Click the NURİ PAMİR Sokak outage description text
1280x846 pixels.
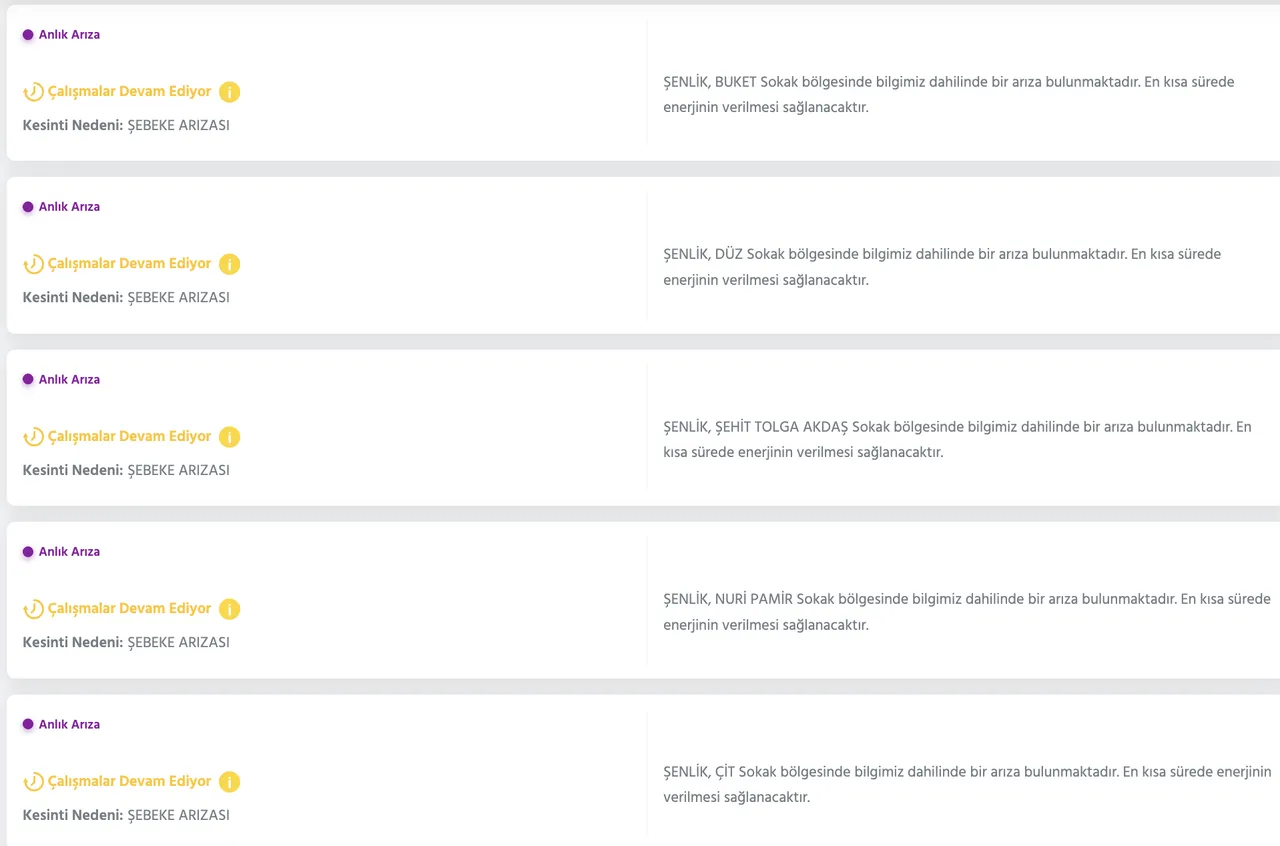point(966,612)
